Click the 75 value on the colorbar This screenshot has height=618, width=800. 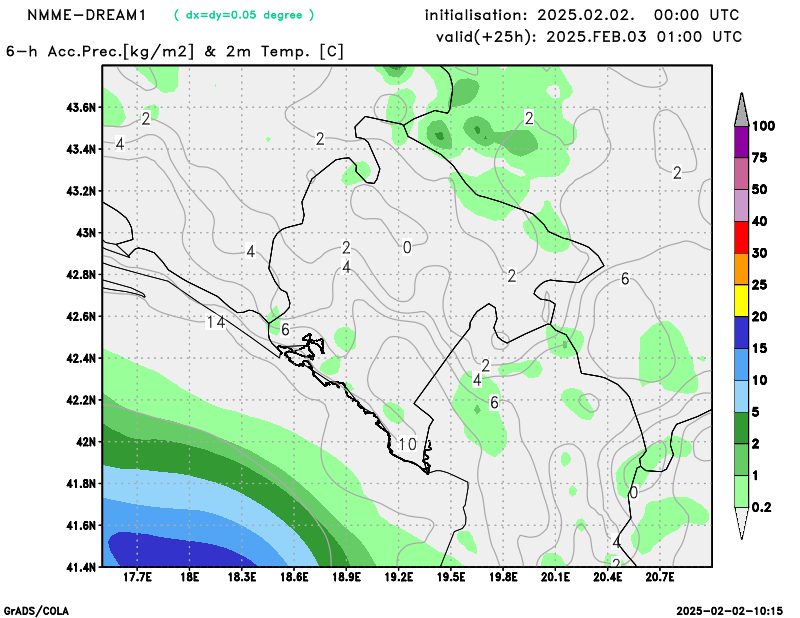[x=760, y=158]
